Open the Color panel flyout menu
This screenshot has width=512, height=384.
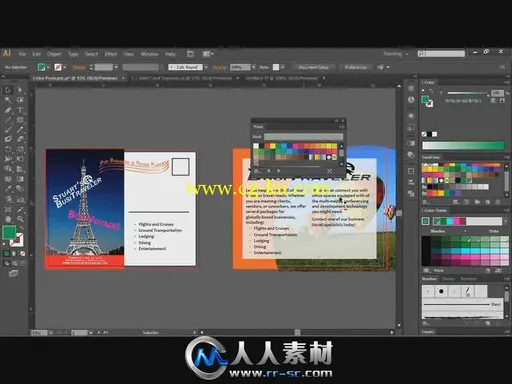(507, 82)
